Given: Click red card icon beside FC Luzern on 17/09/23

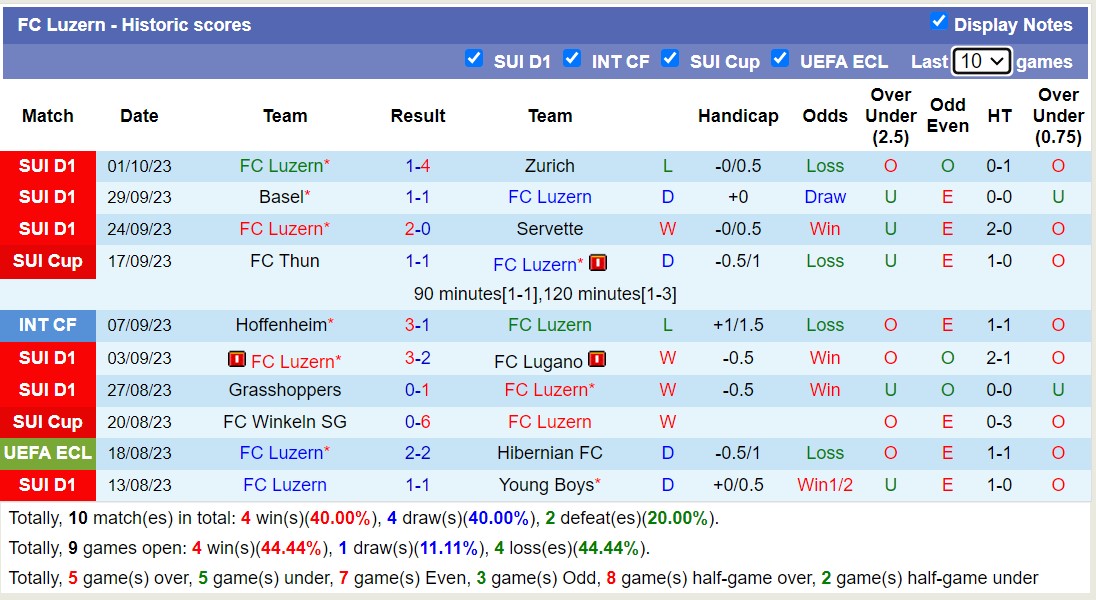Looking at the screenshot, I should coord(598,263).
